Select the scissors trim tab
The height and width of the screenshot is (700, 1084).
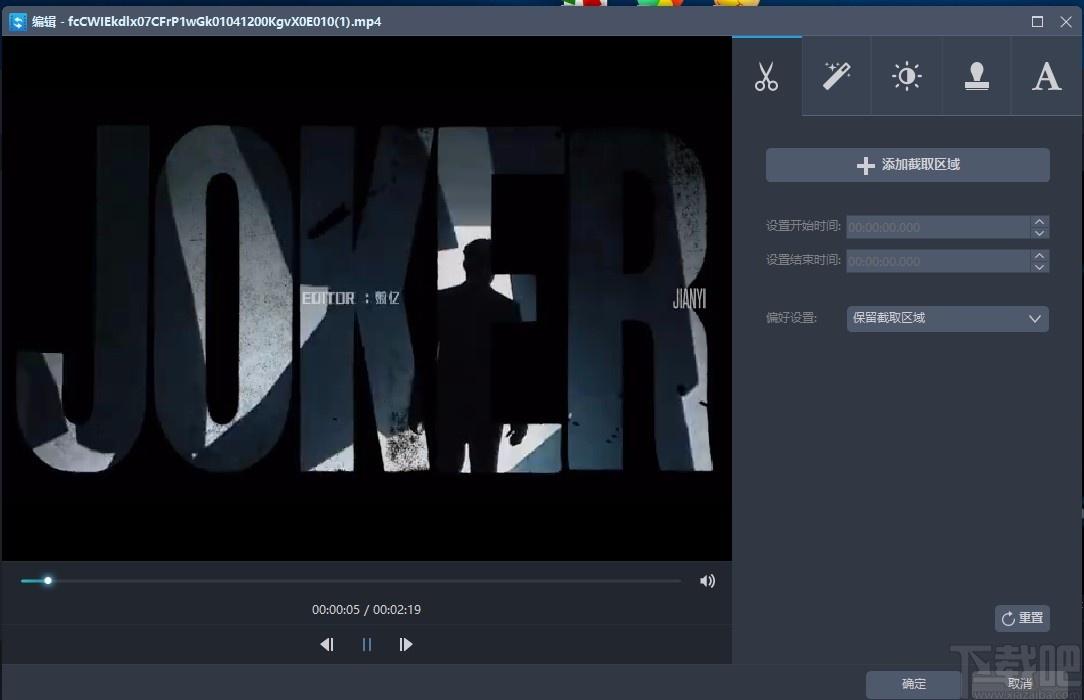[x=767, y=76]
